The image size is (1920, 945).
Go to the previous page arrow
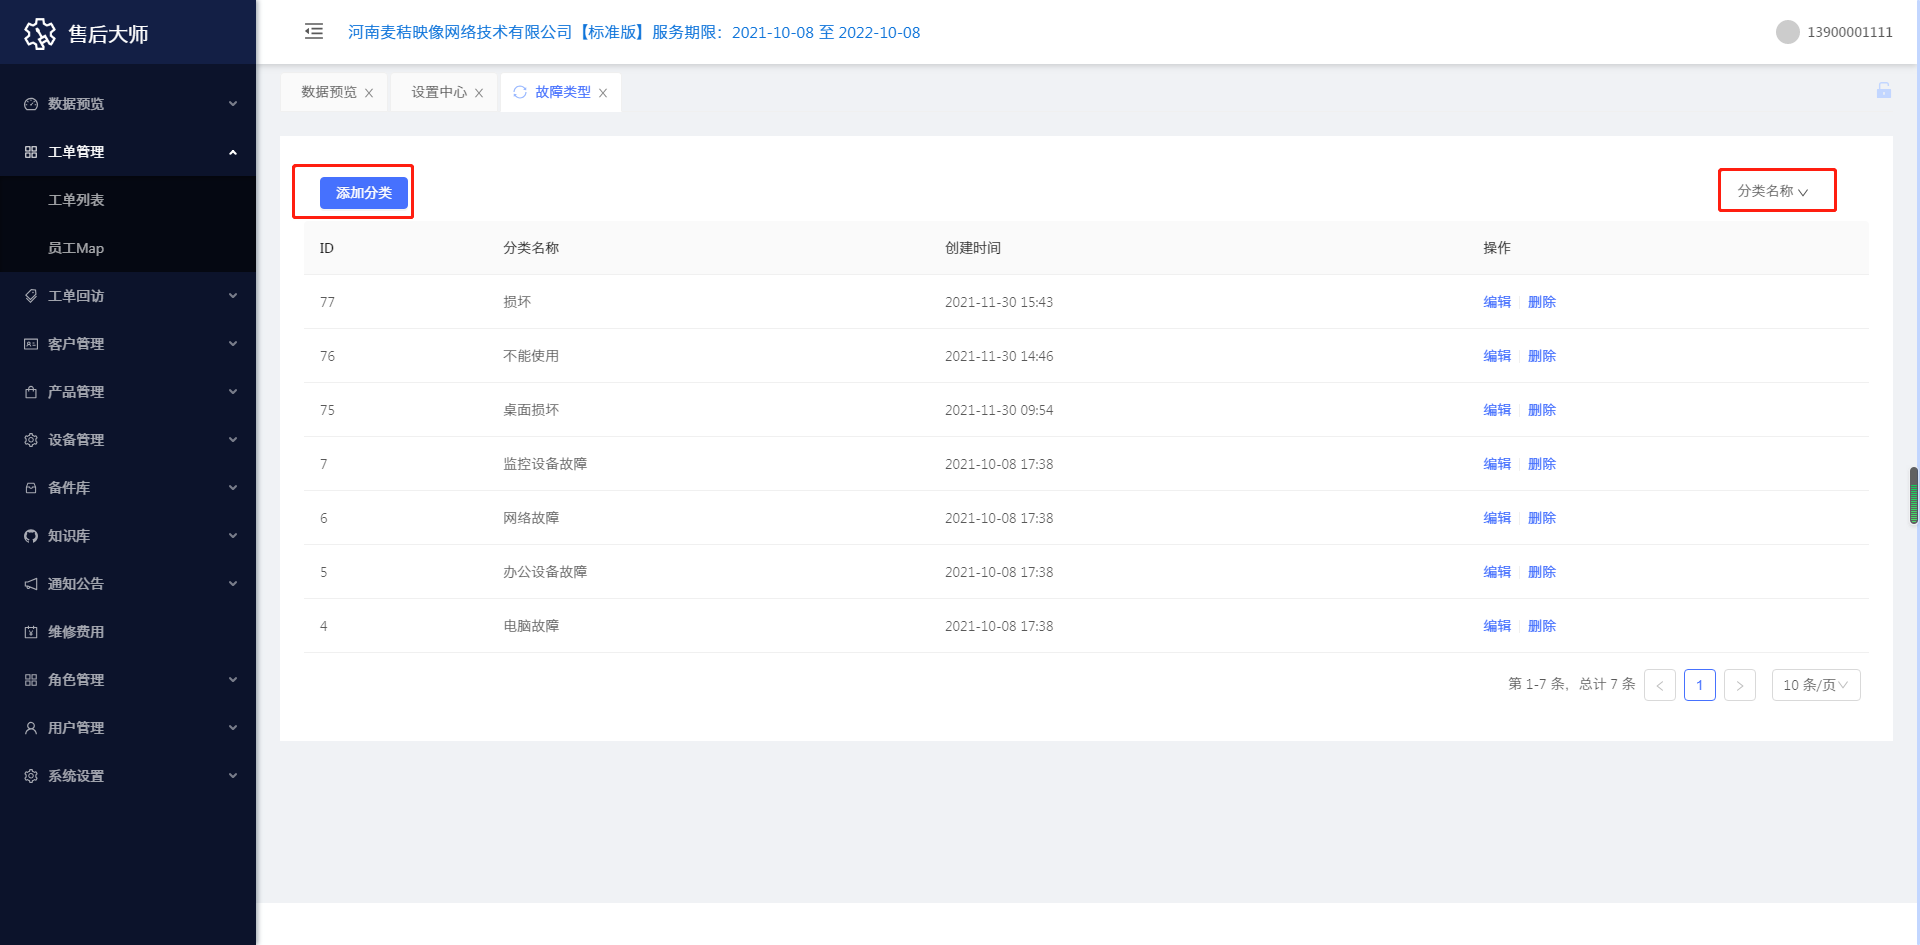(1659, 685)
